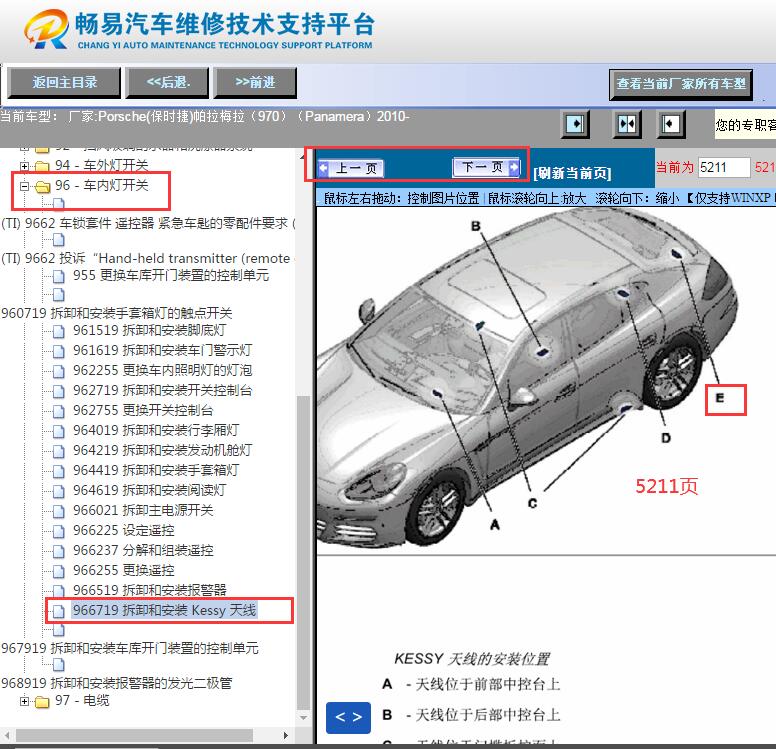
Task: Go back with the <<后退 button
Action: click(167, 83)
